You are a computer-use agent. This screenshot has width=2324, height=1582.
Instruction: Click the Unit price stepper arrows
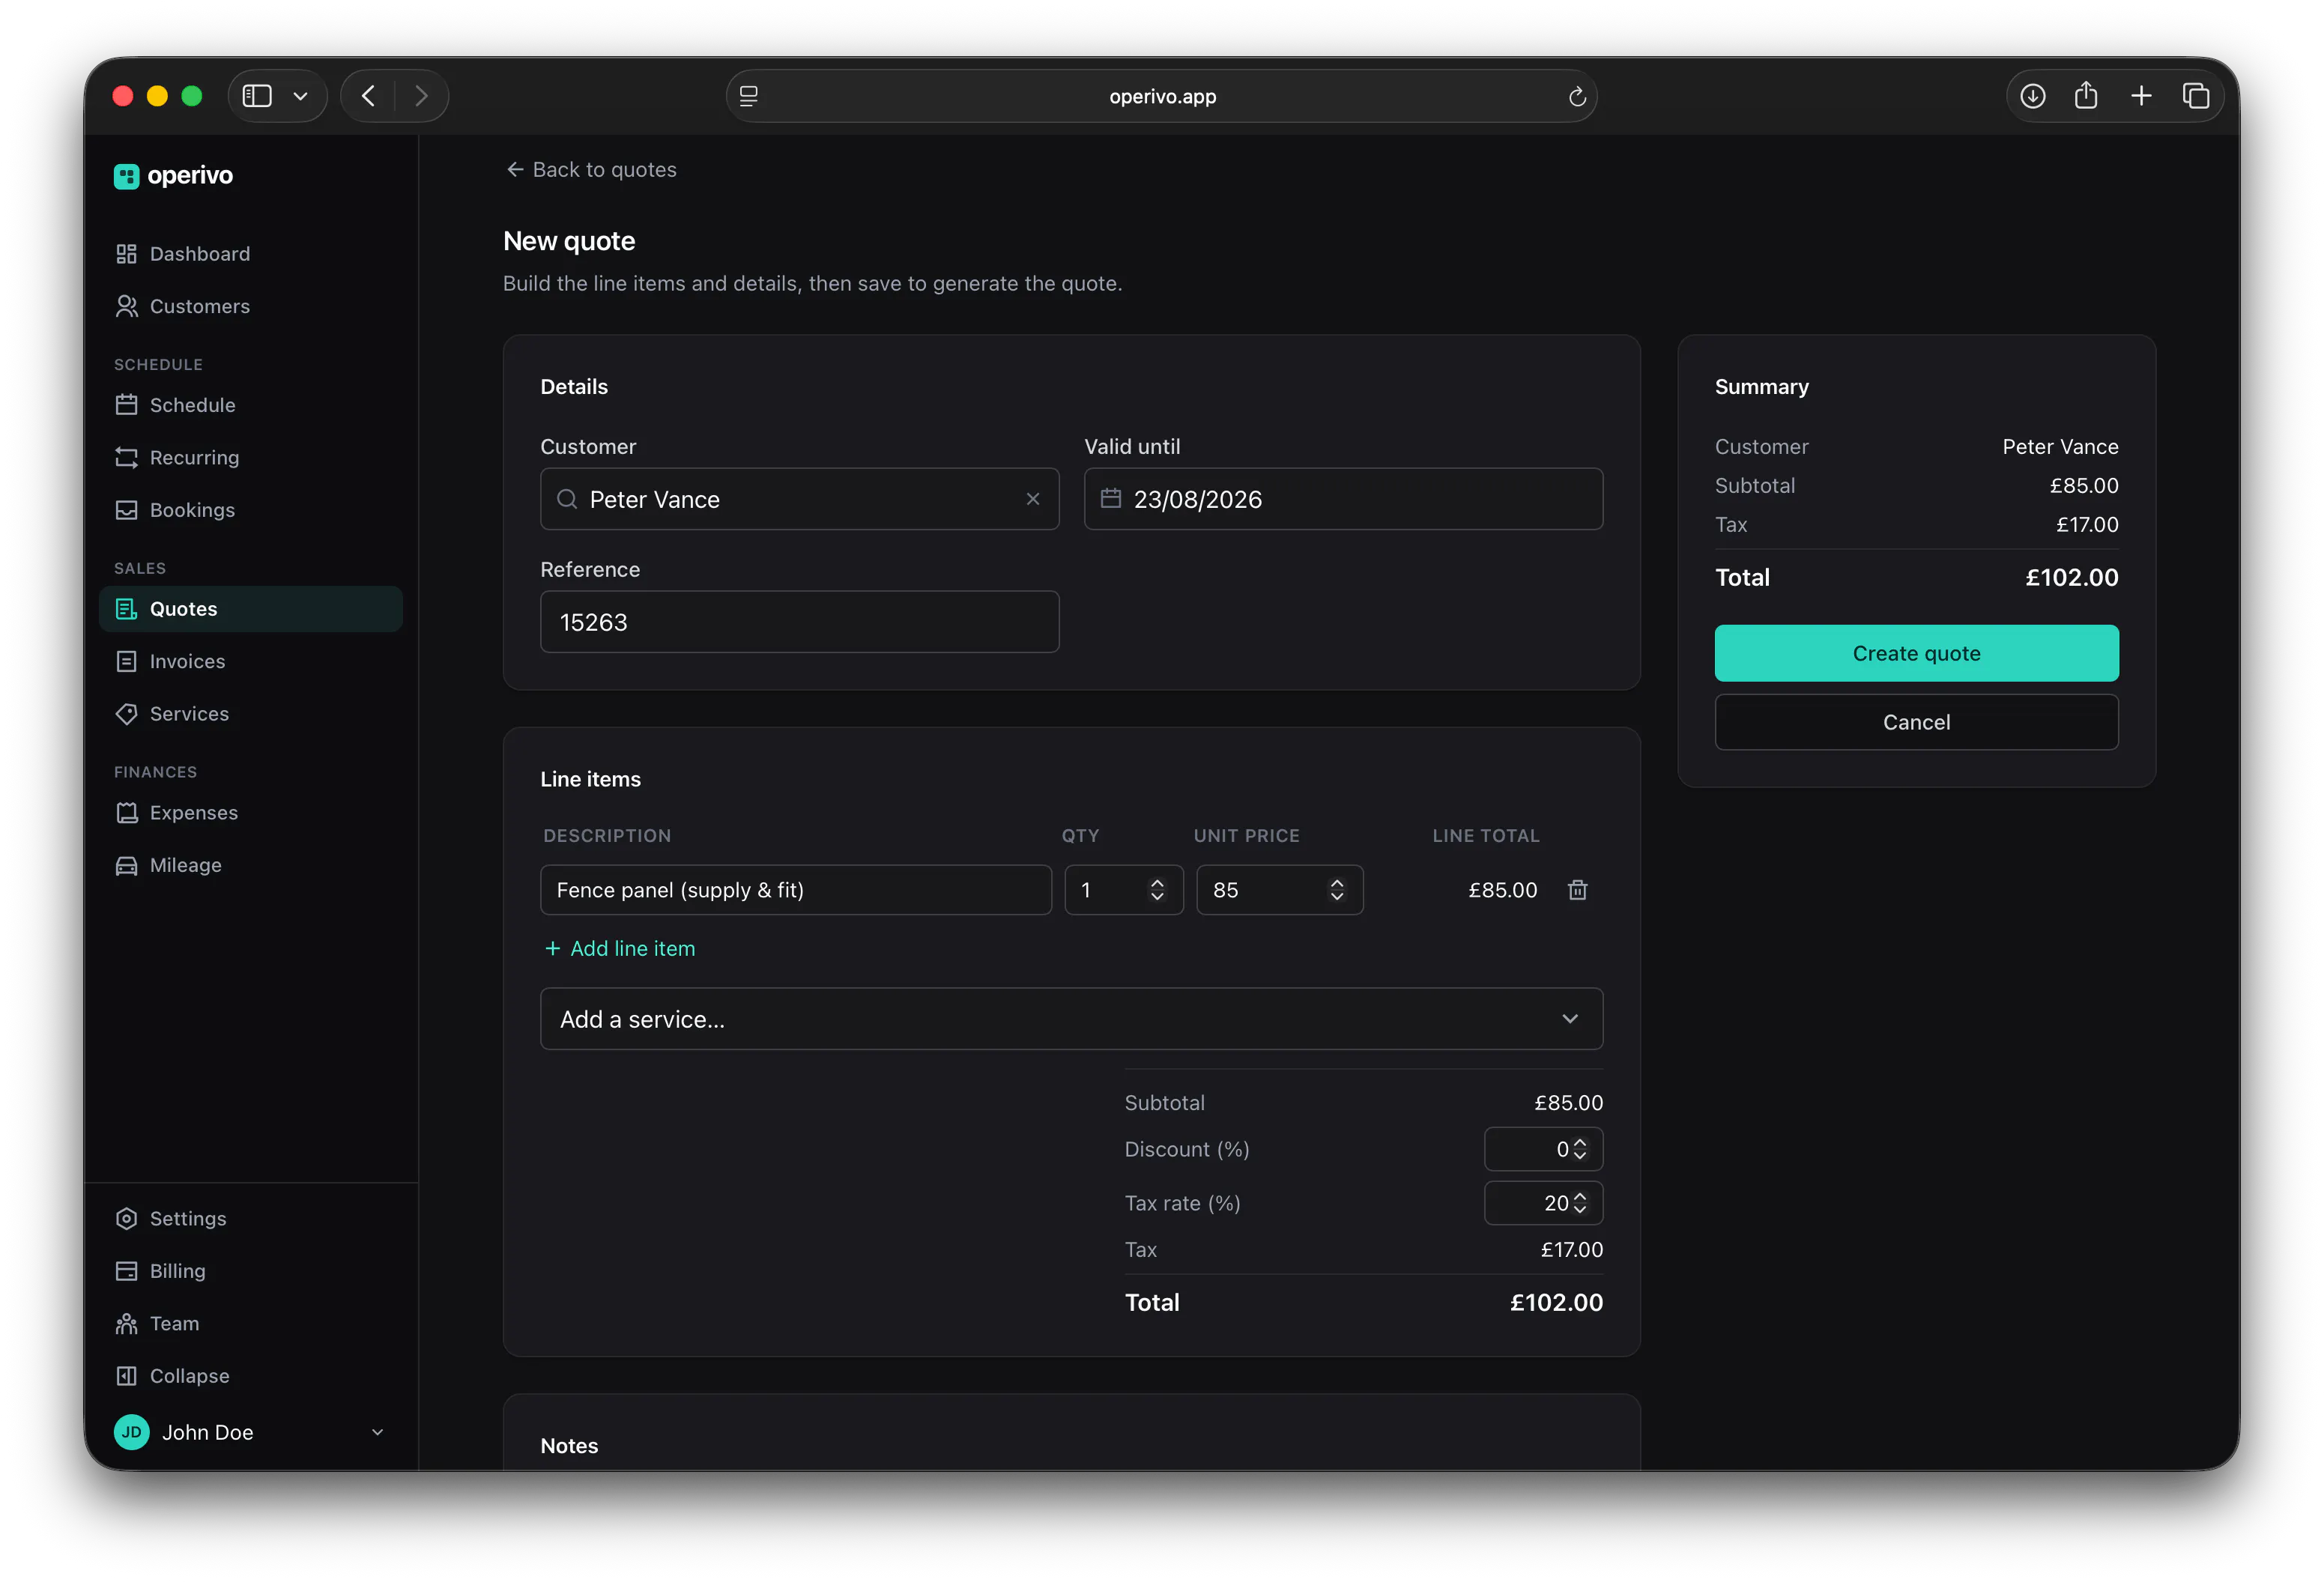(1337, 890)
